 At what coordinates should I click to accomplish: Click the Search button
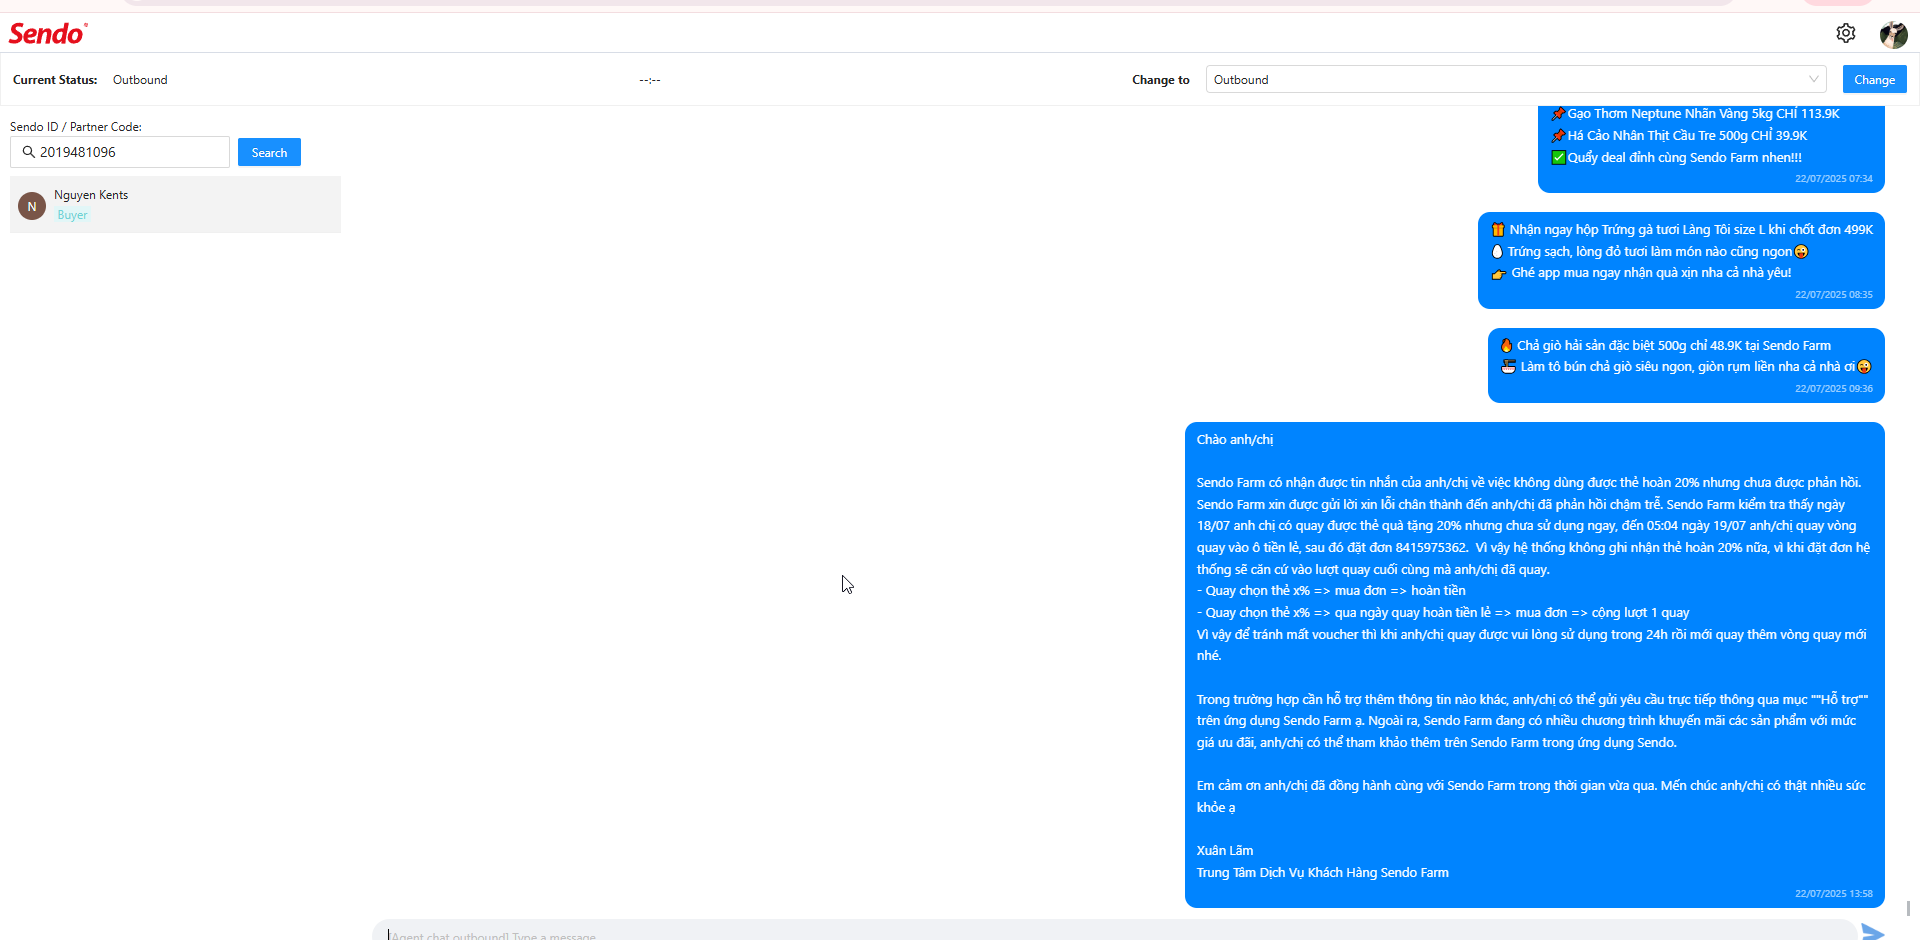click(269, 152)
